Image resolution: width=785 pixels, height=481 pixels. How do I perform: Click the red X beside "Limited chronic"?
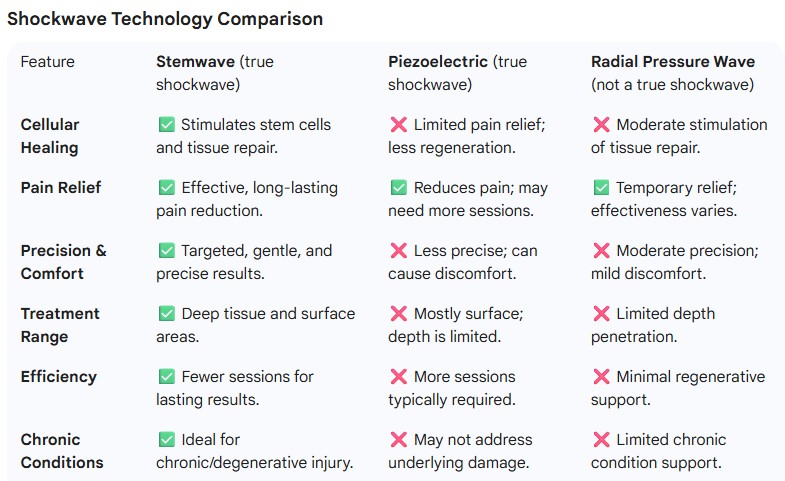click(x=601, y=440)
